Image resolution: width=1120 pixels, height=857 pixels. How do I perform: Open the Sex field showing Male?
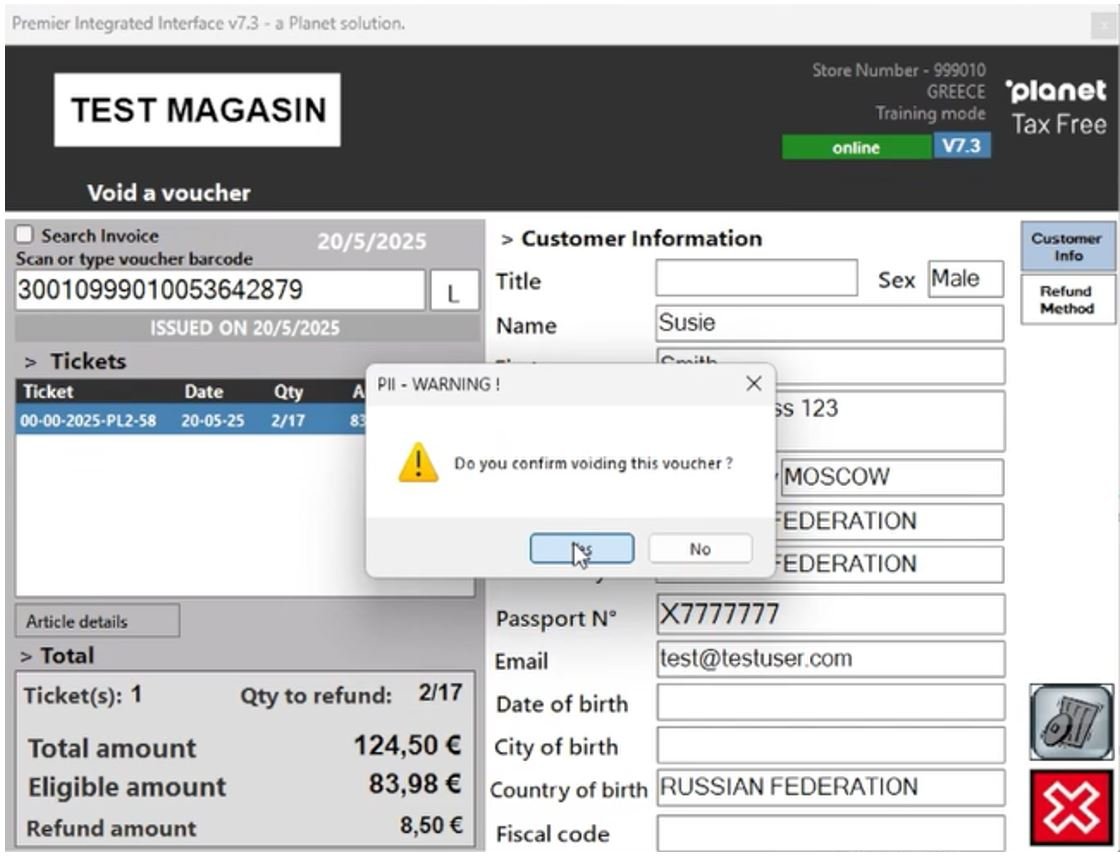[965, 279]
